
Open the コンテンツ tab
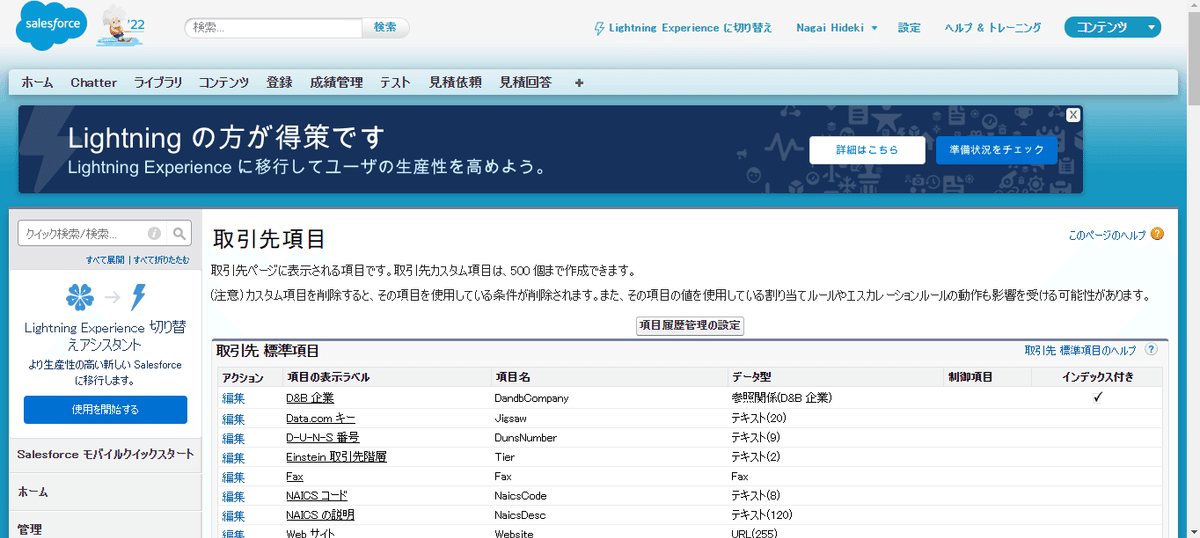point(224,82)
